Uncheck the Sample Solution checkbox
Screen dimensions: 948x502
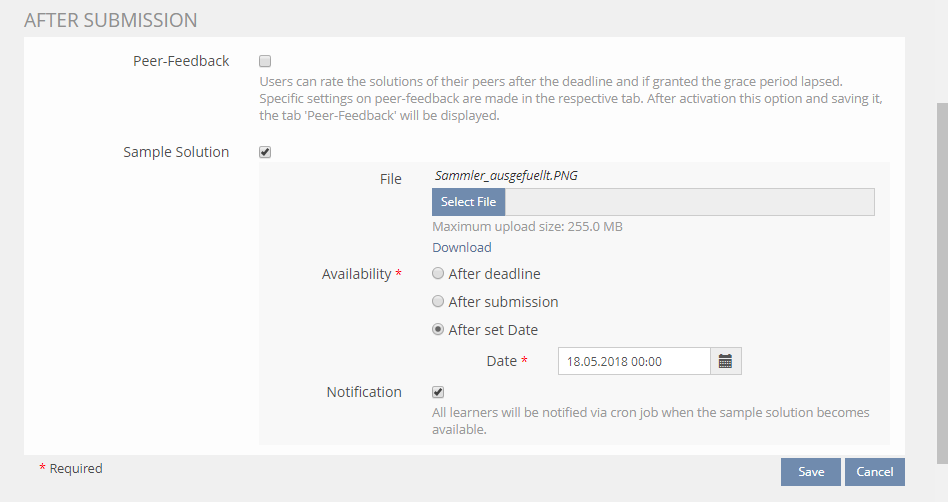pyautogui.click(x=265, y=153)
